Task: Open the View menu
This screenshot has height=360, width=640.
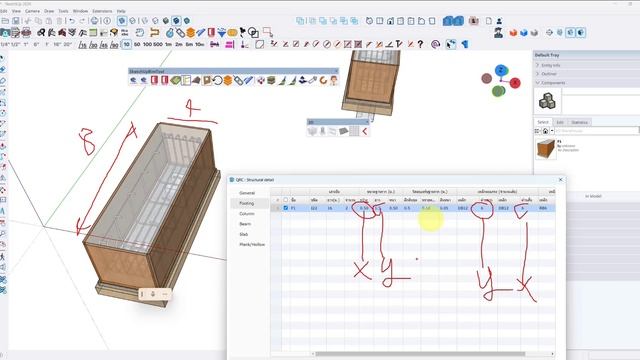Action: tap(16, 11)
